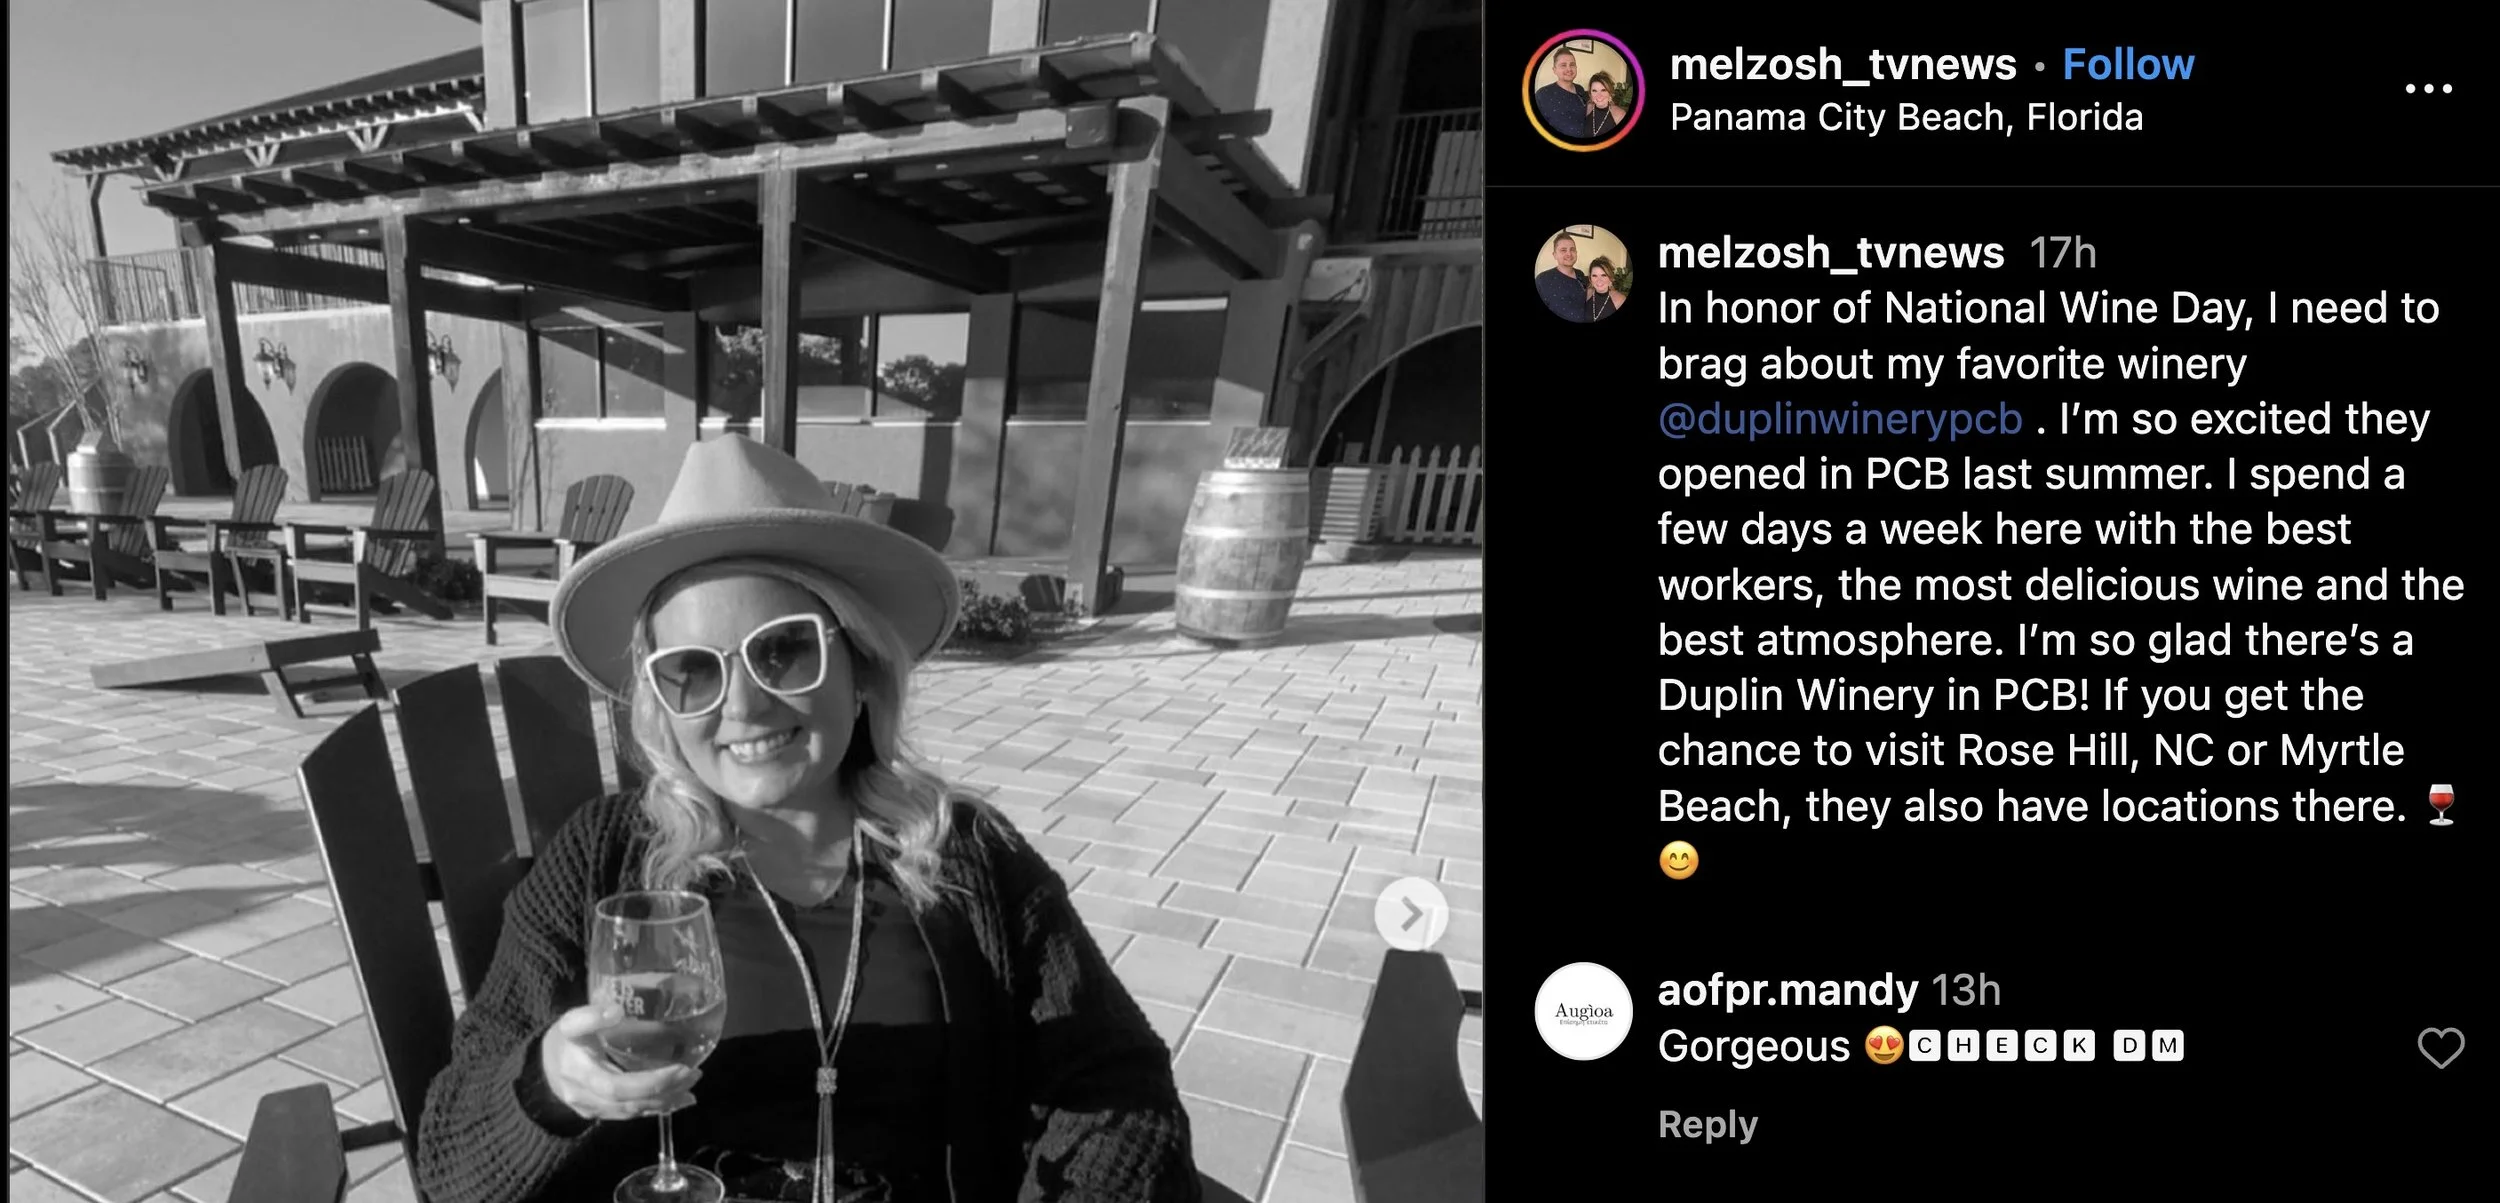Click the 13h comment timestamp

coord(1966,990)
